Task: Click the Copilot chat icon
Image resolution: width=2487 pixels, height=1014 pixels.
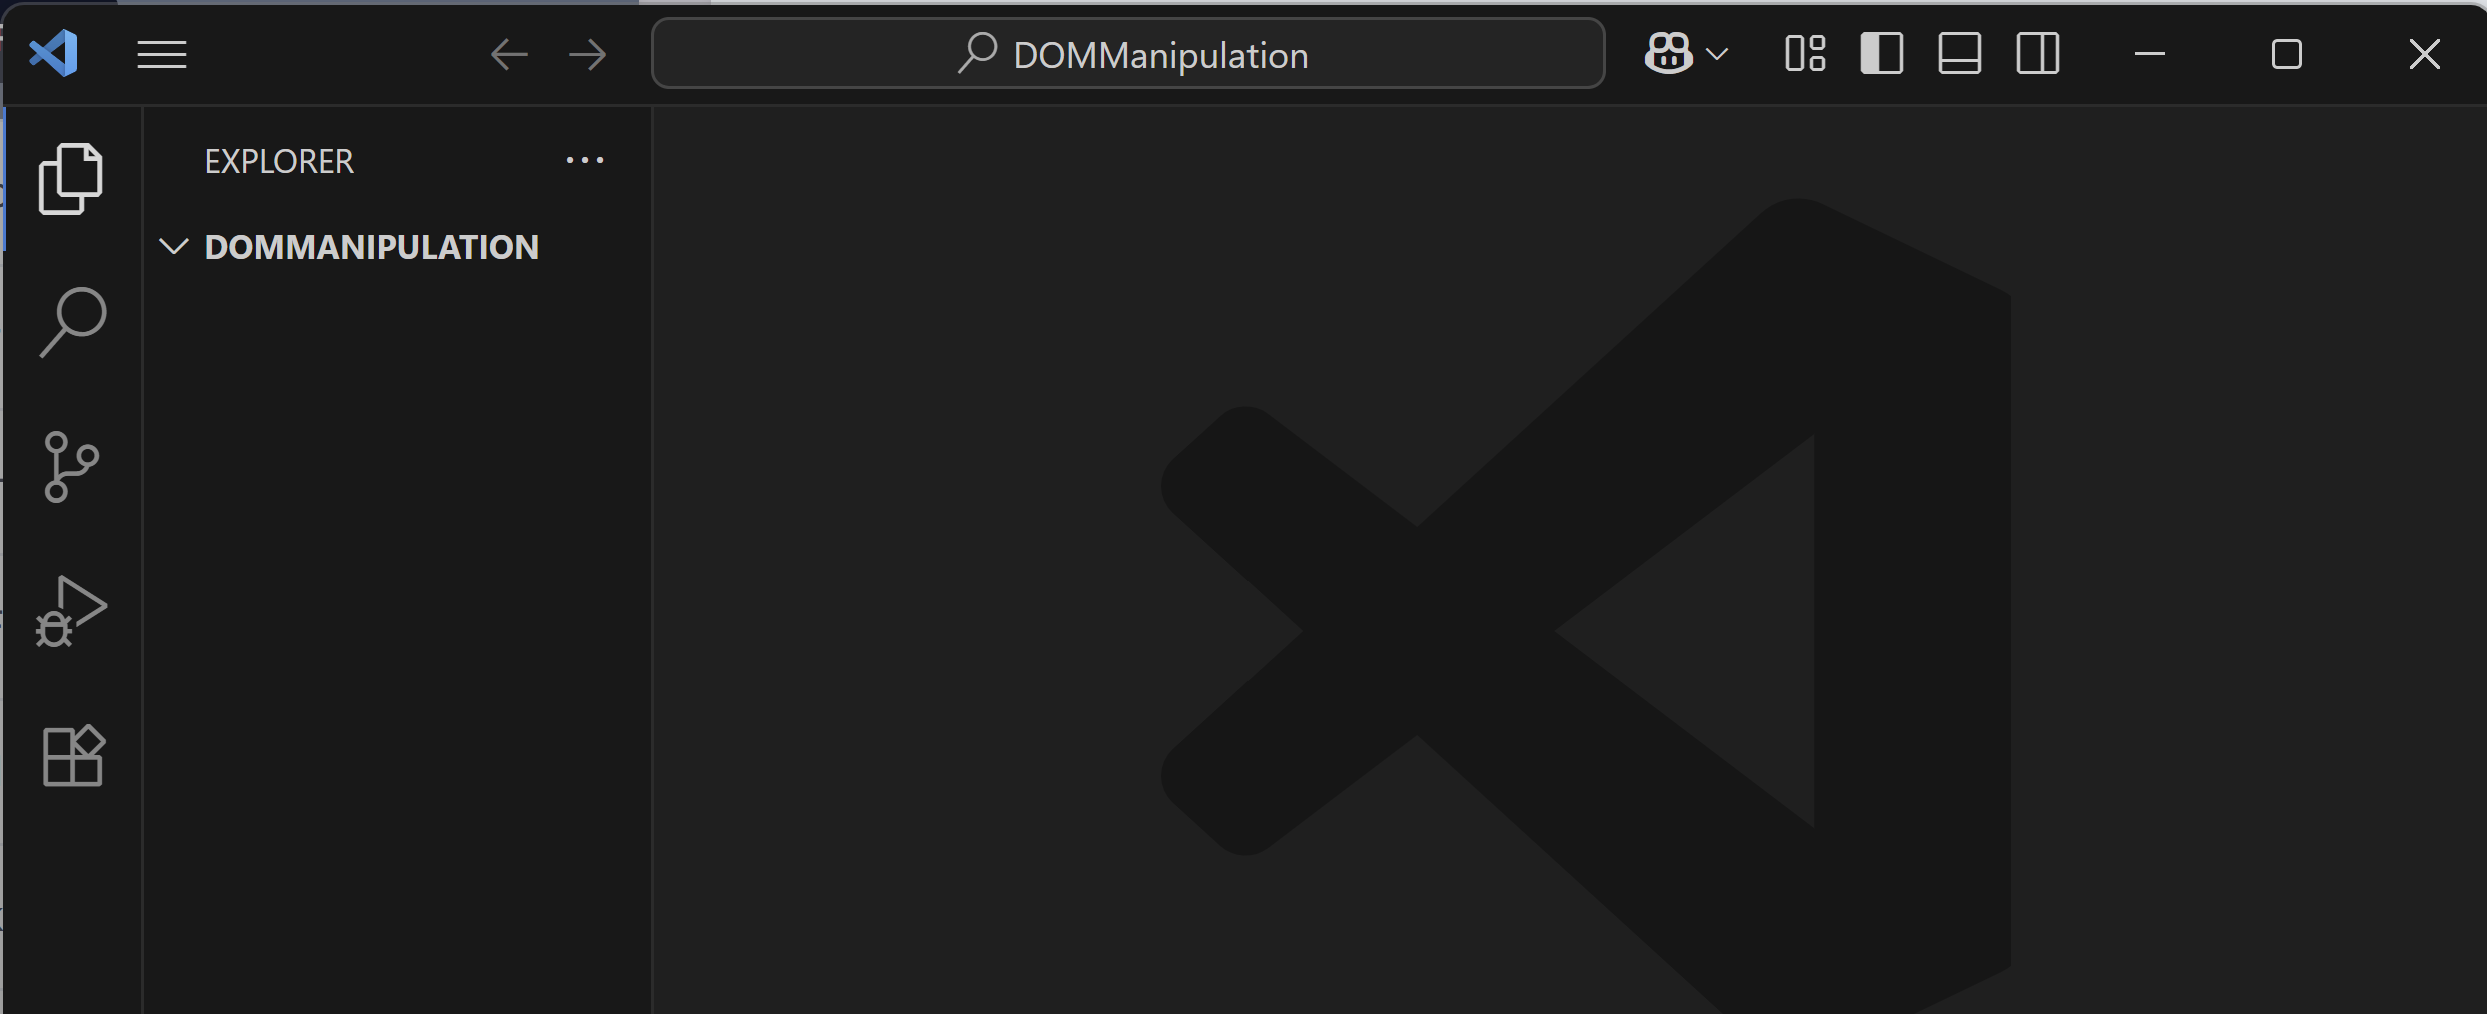Action: pos(1668,54)
